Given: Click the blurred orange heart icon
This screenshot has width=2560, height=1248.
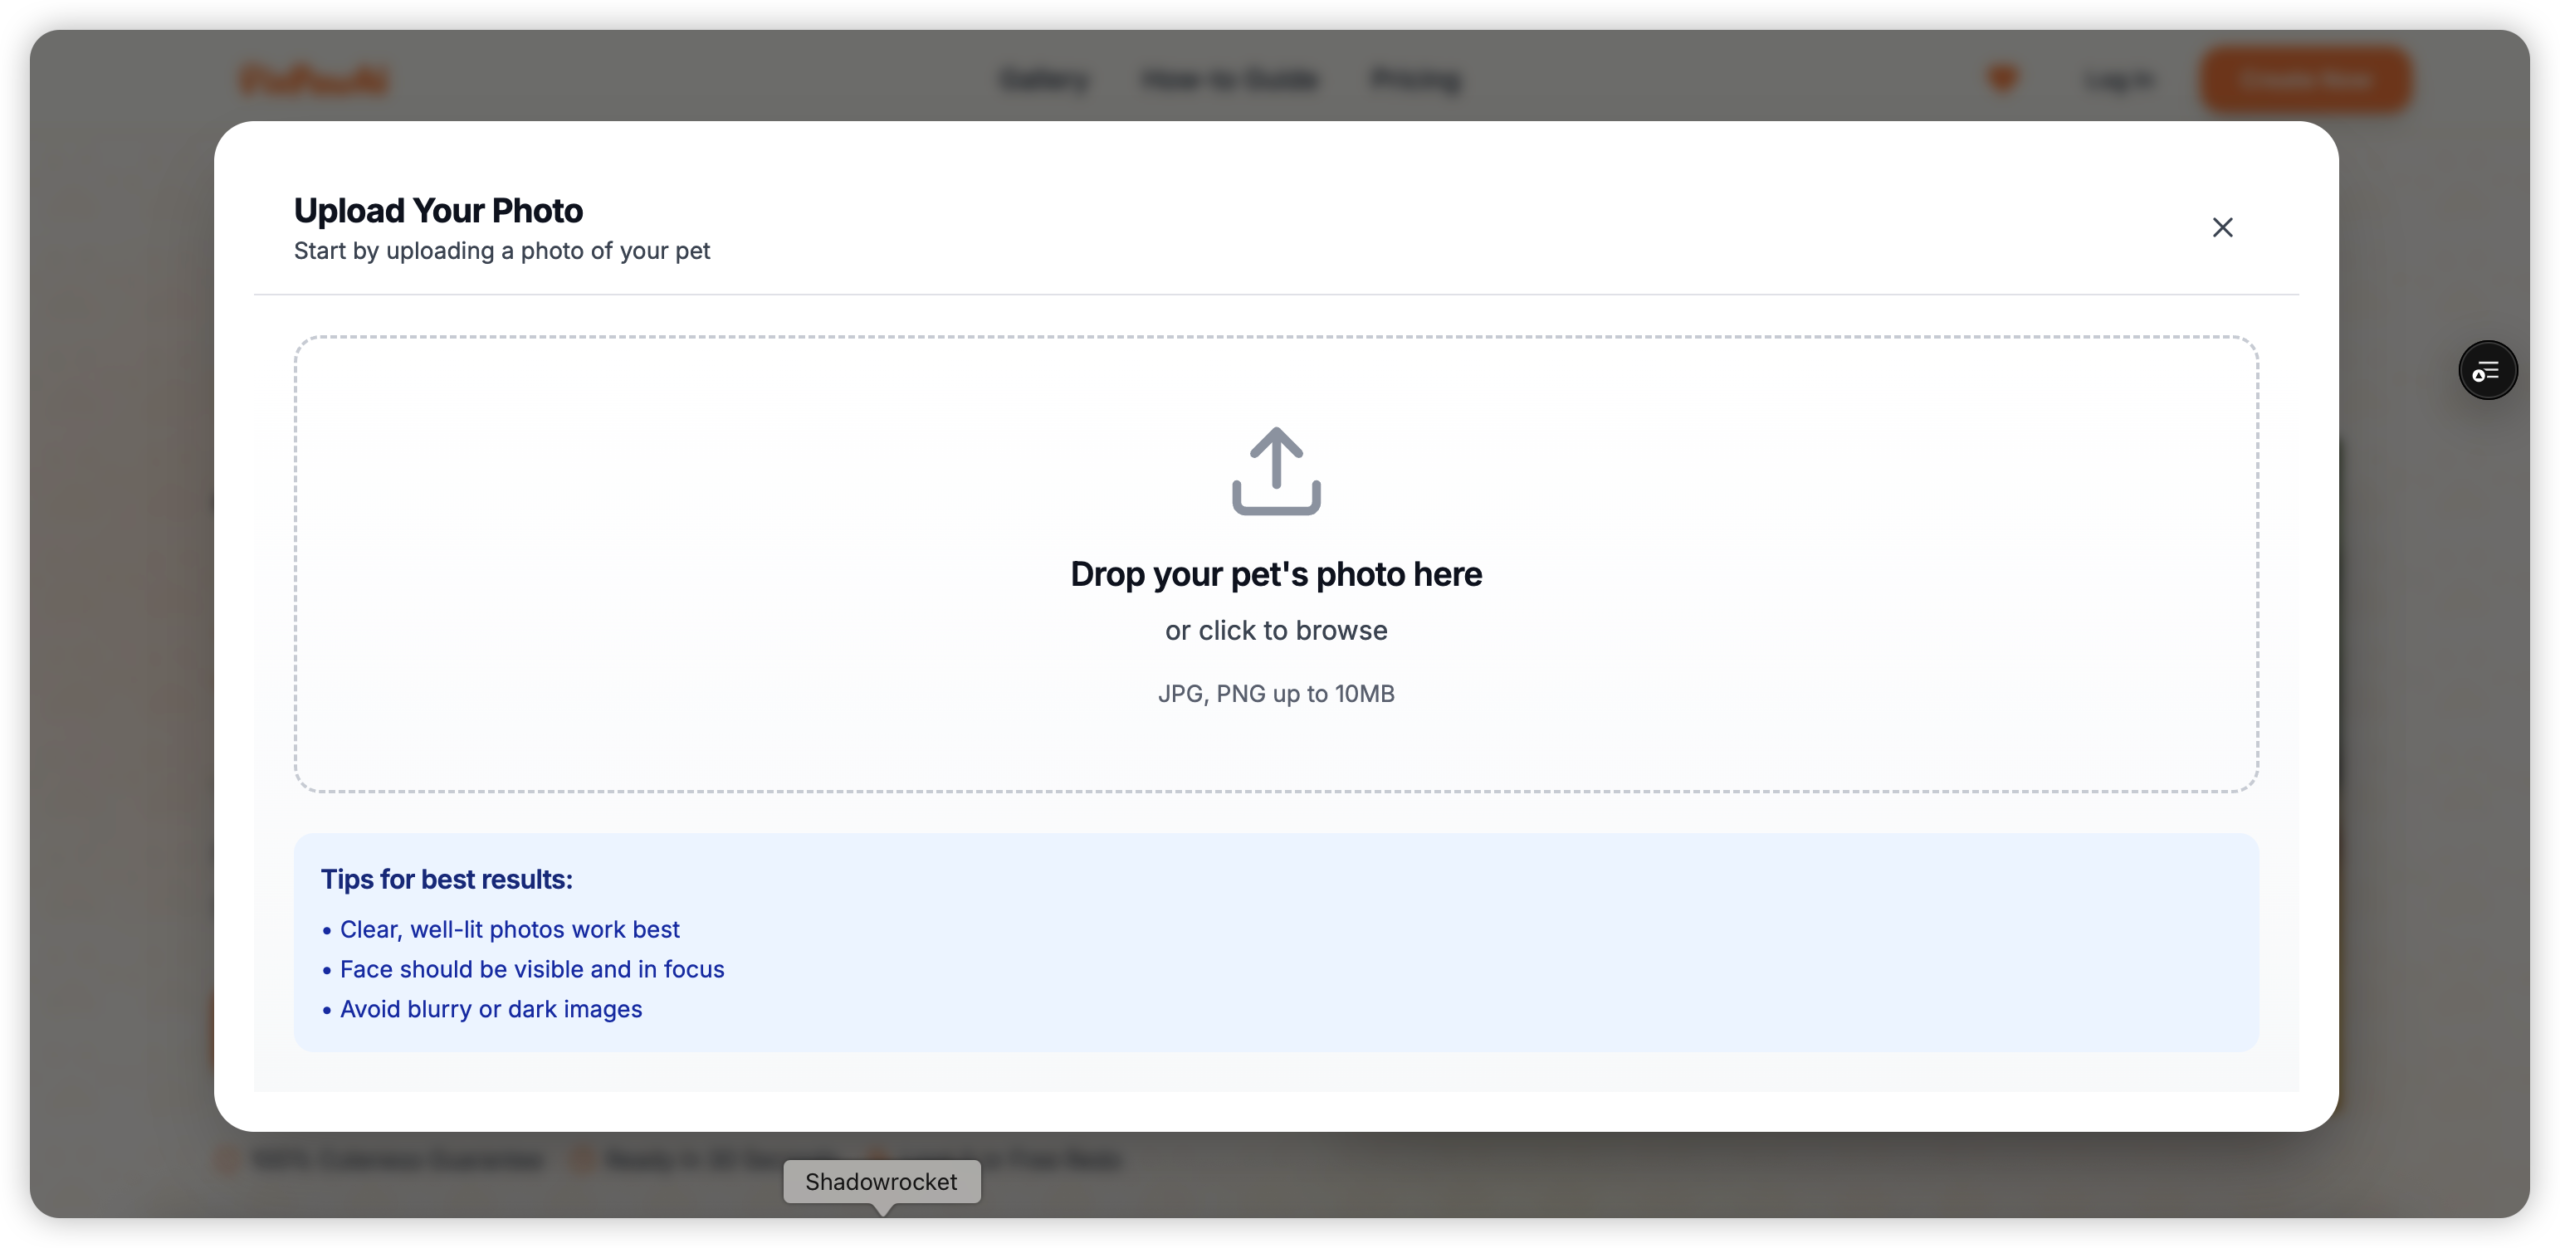Looking at the screenshot, I should pyautogui.click(x=2002, y=78).
